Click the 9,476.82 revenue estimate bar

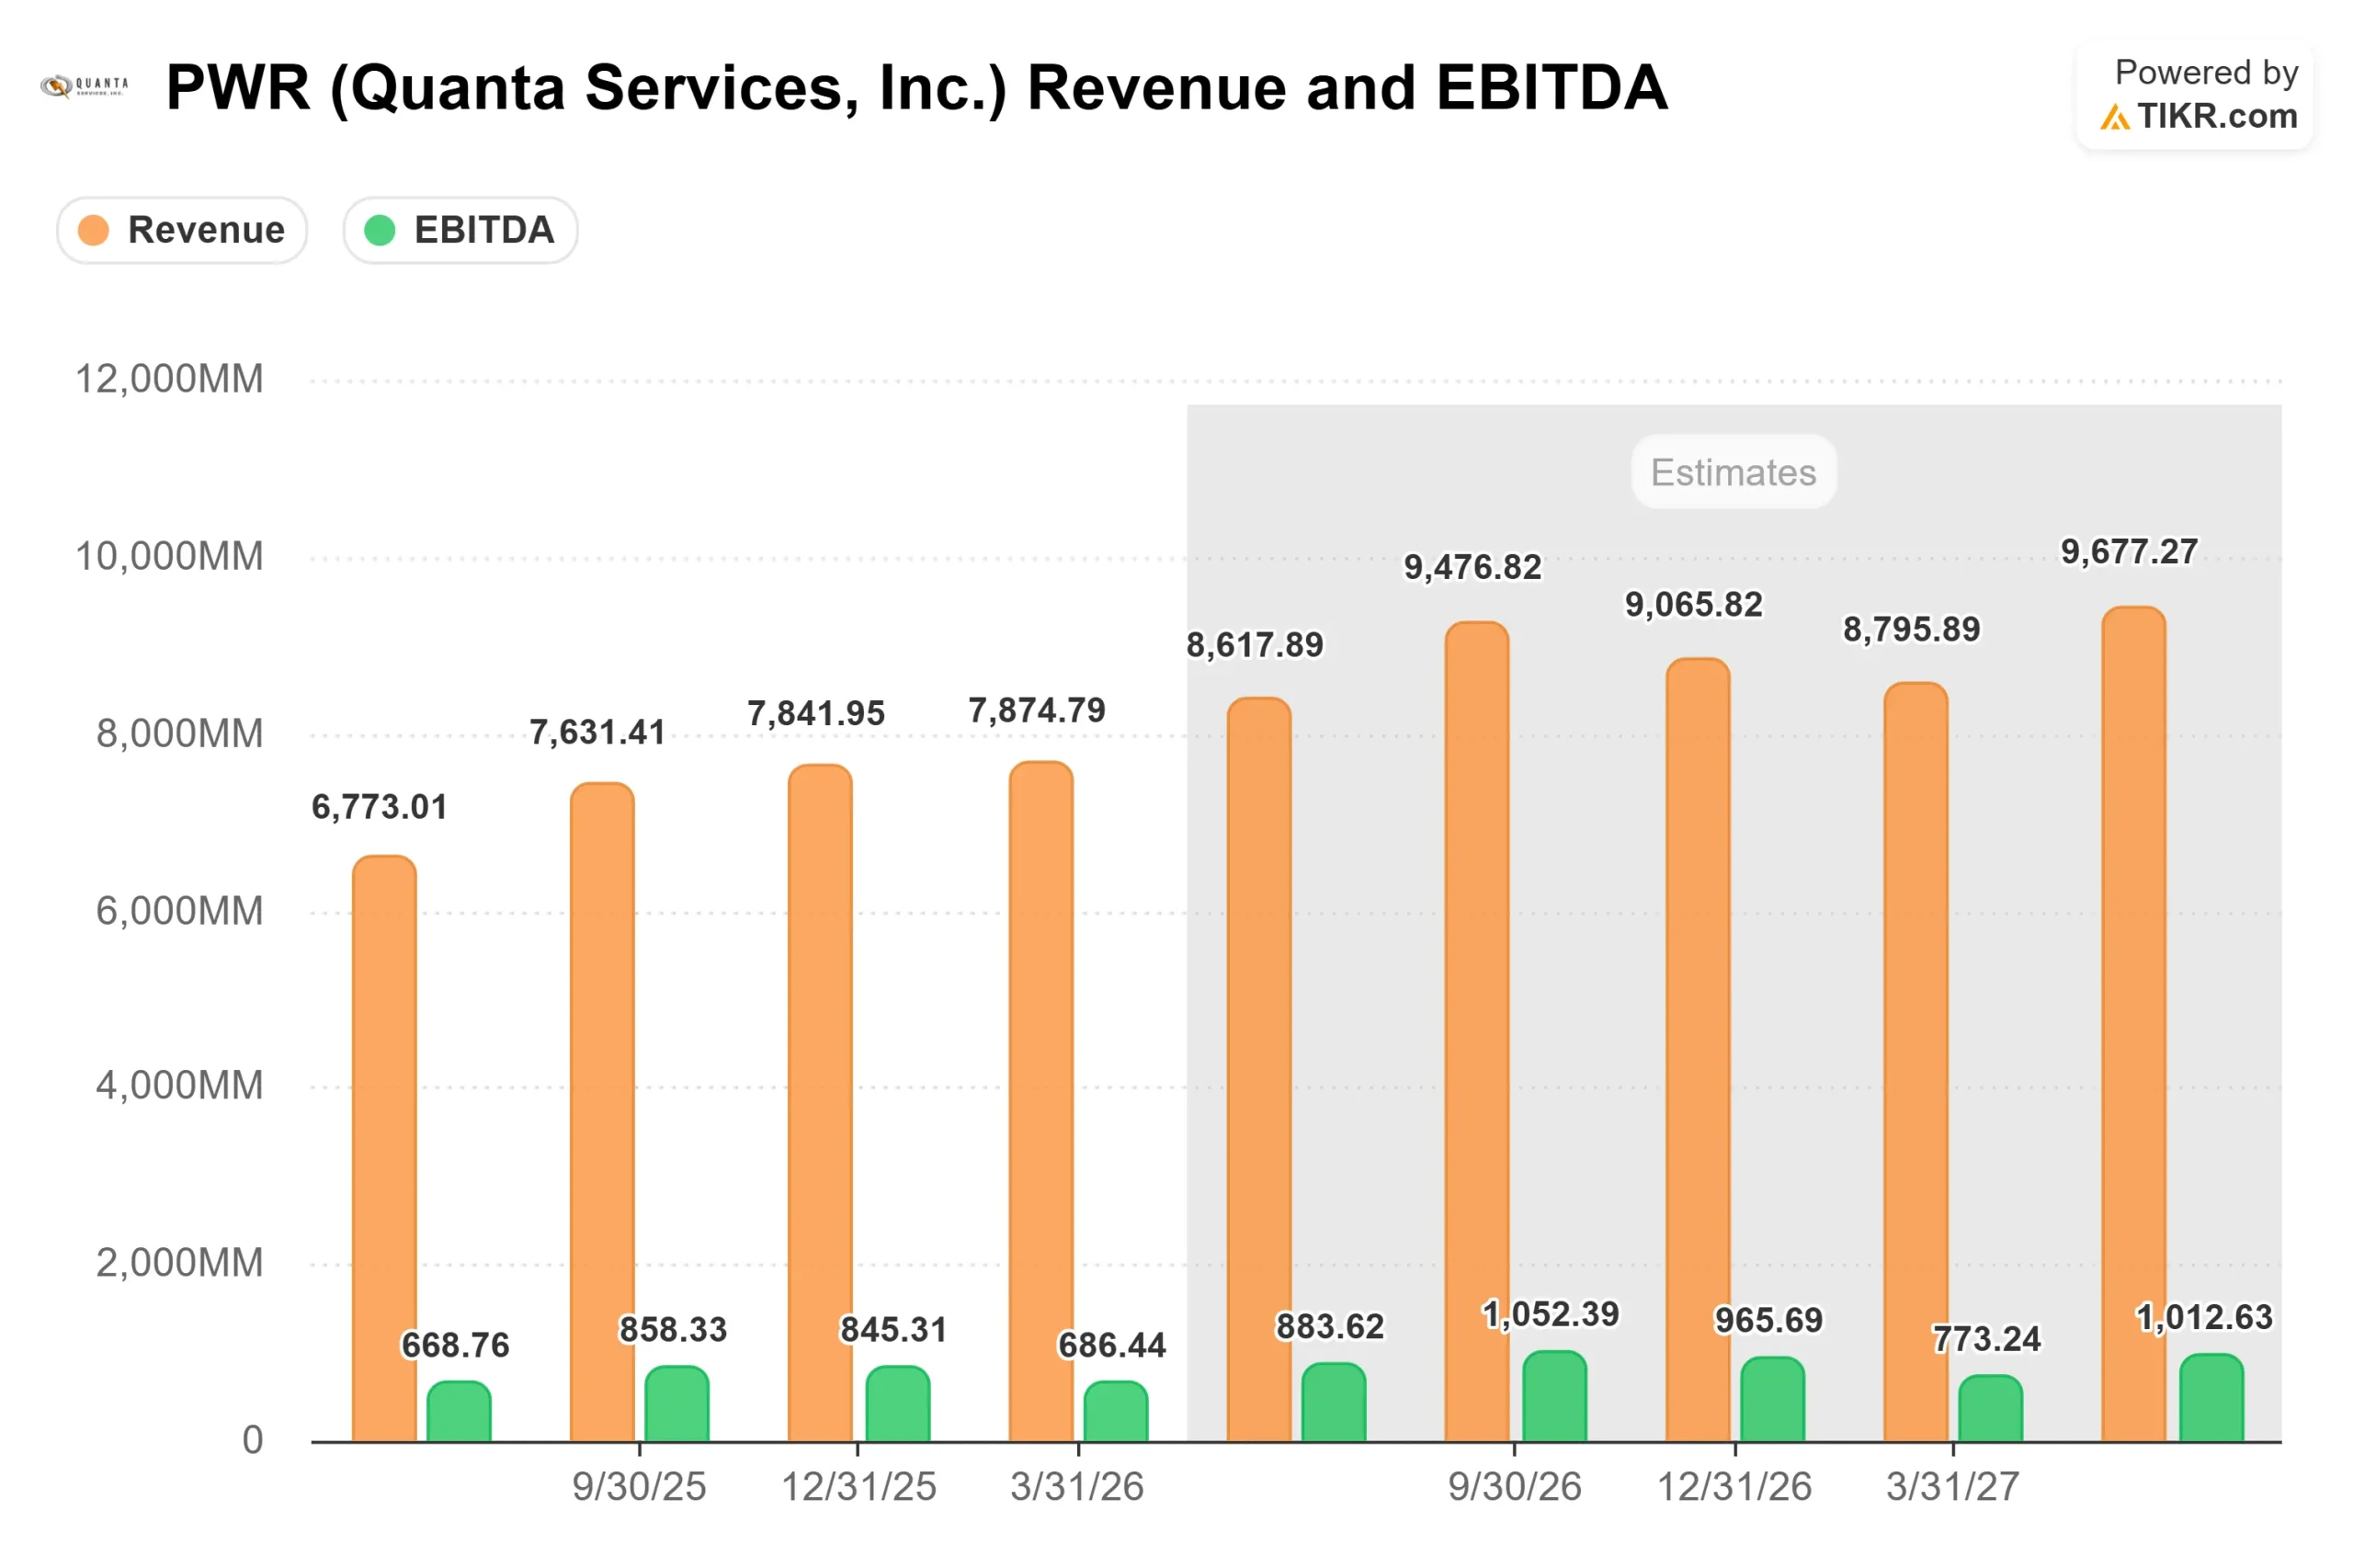pyautogui.click(x=1477, y=1031)
